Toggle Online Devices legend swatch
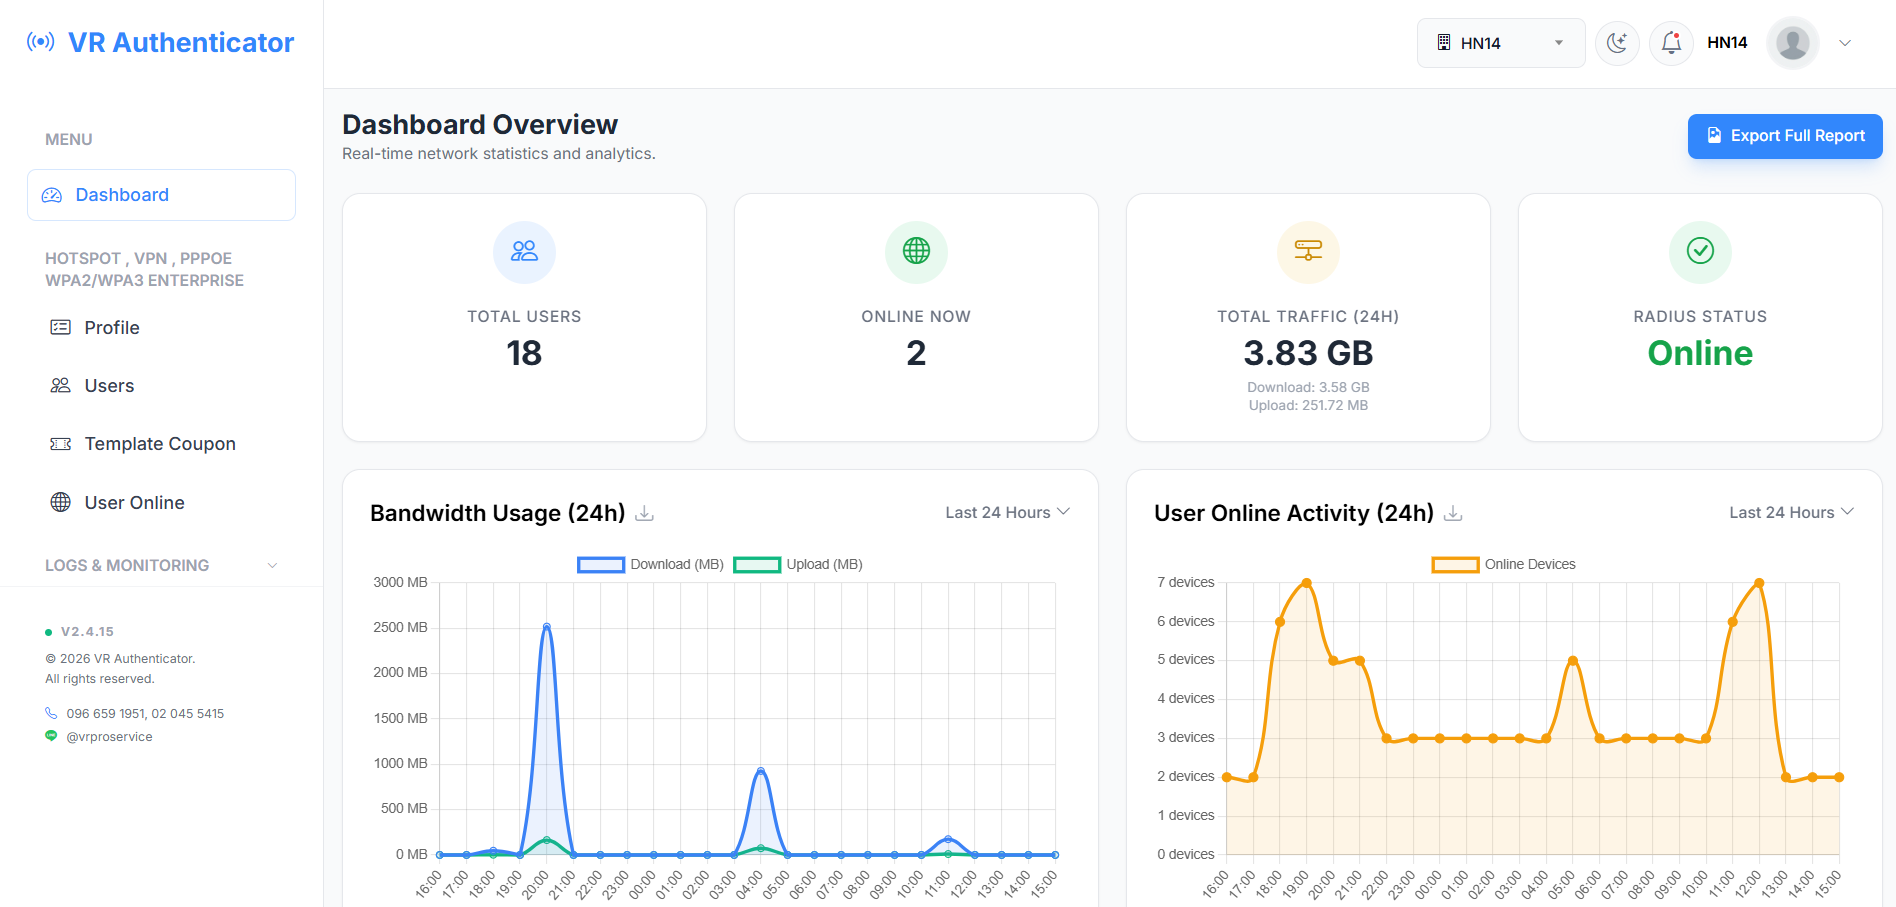 coord(1455,565)
